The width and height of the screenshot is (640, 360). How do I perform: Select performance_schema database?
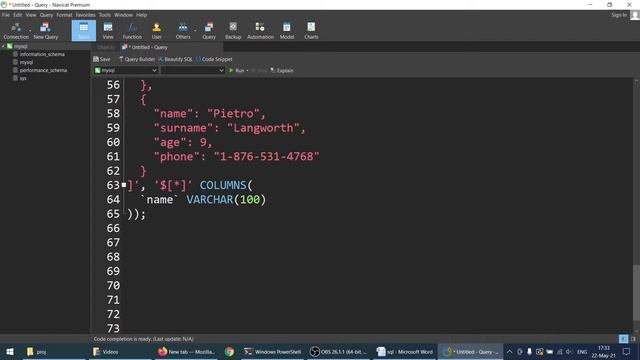(43, 70)
